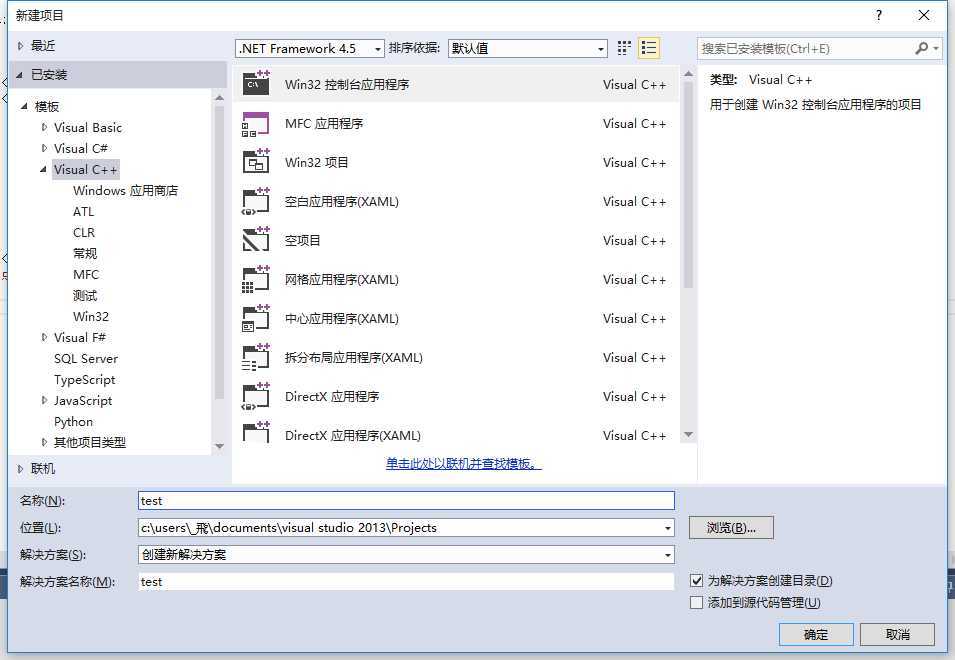The image size is (955, 660).
Task: Select the MFC 应用程序 template icon
Action: coord(256,124)
